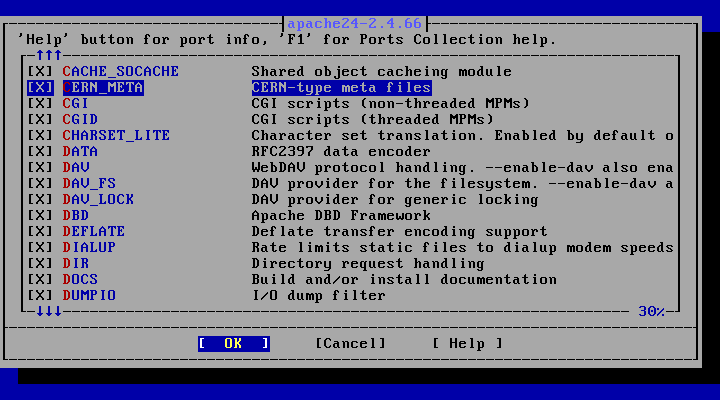Select the DIR option name
Viewport: 720px width, 400px height.
pos(76,264)
